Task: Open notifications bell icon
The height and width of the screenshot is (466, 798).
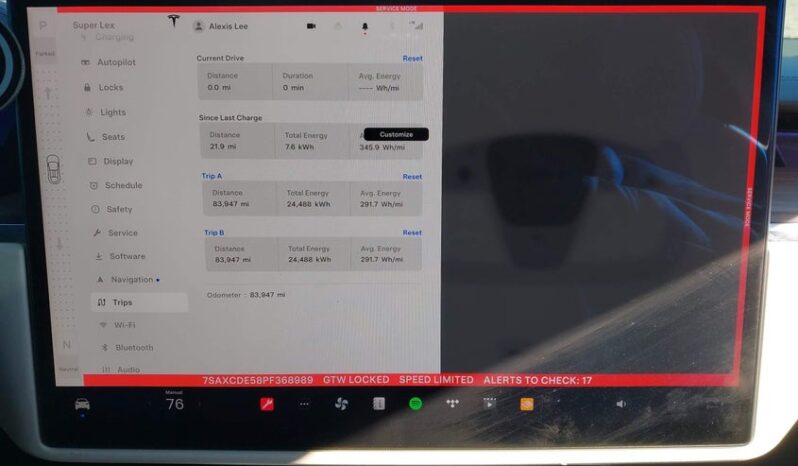Action: pos(365,27)
